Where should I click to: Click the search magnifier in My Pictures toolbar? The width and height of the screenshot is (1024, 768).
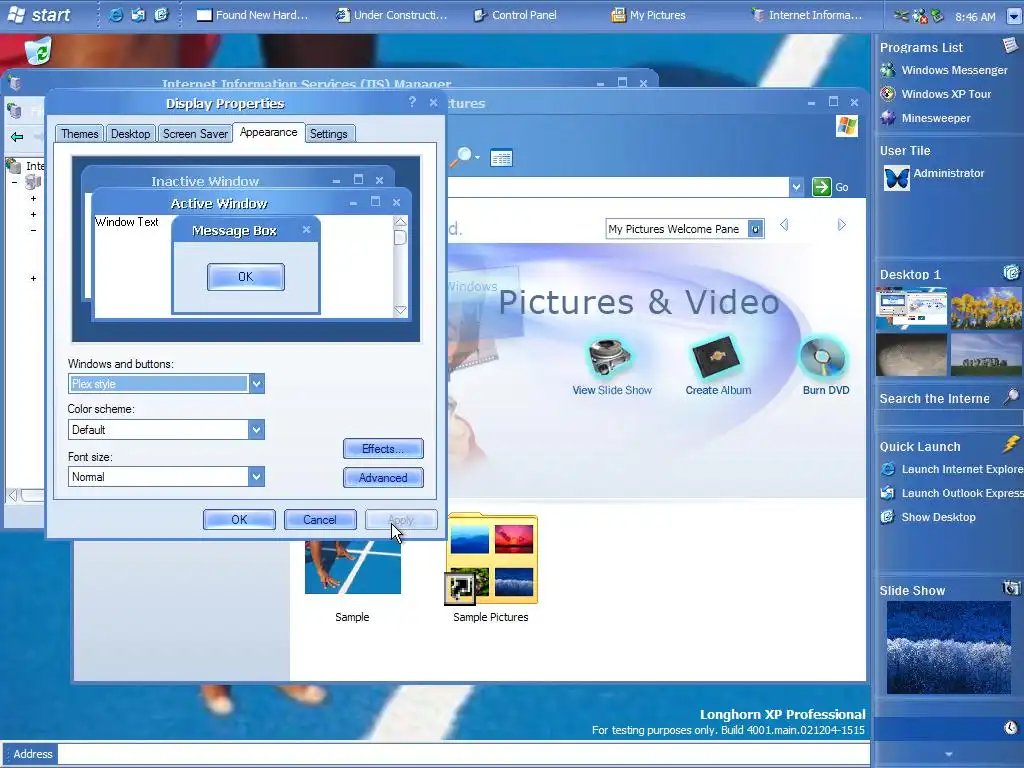coord(462,157)
